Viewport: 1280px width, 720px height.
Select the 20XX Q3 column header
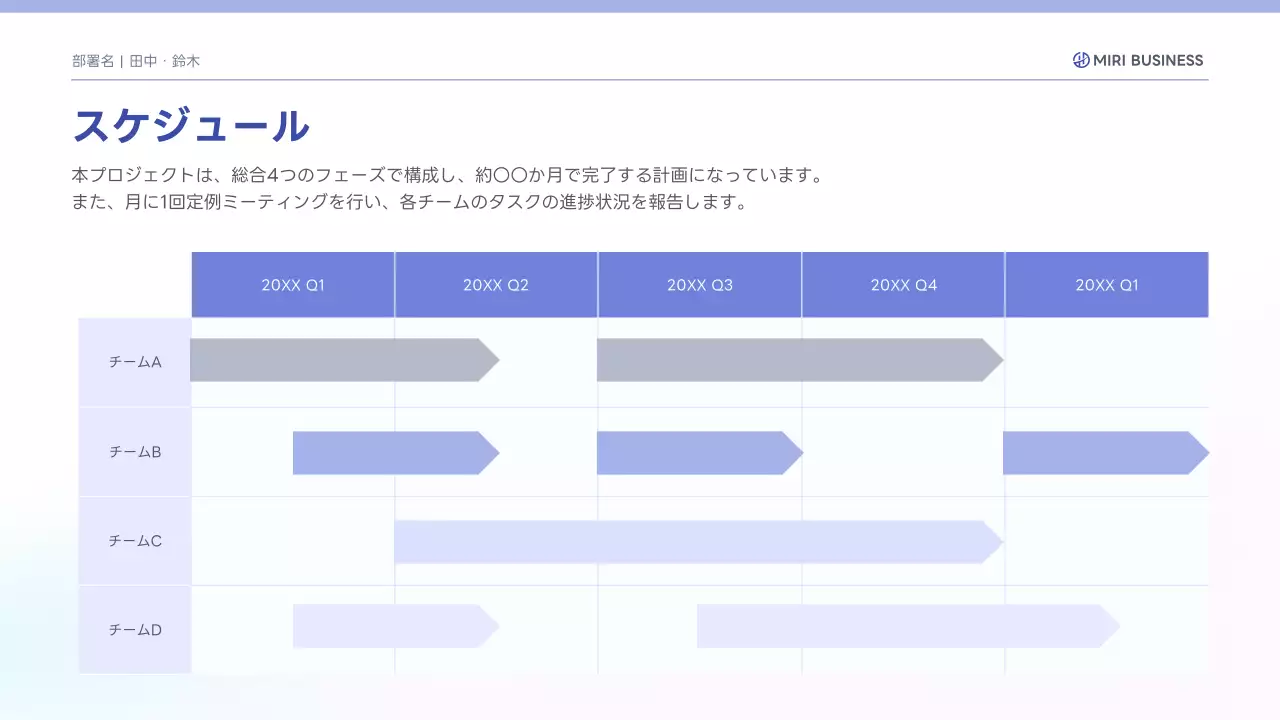(699, 284)
